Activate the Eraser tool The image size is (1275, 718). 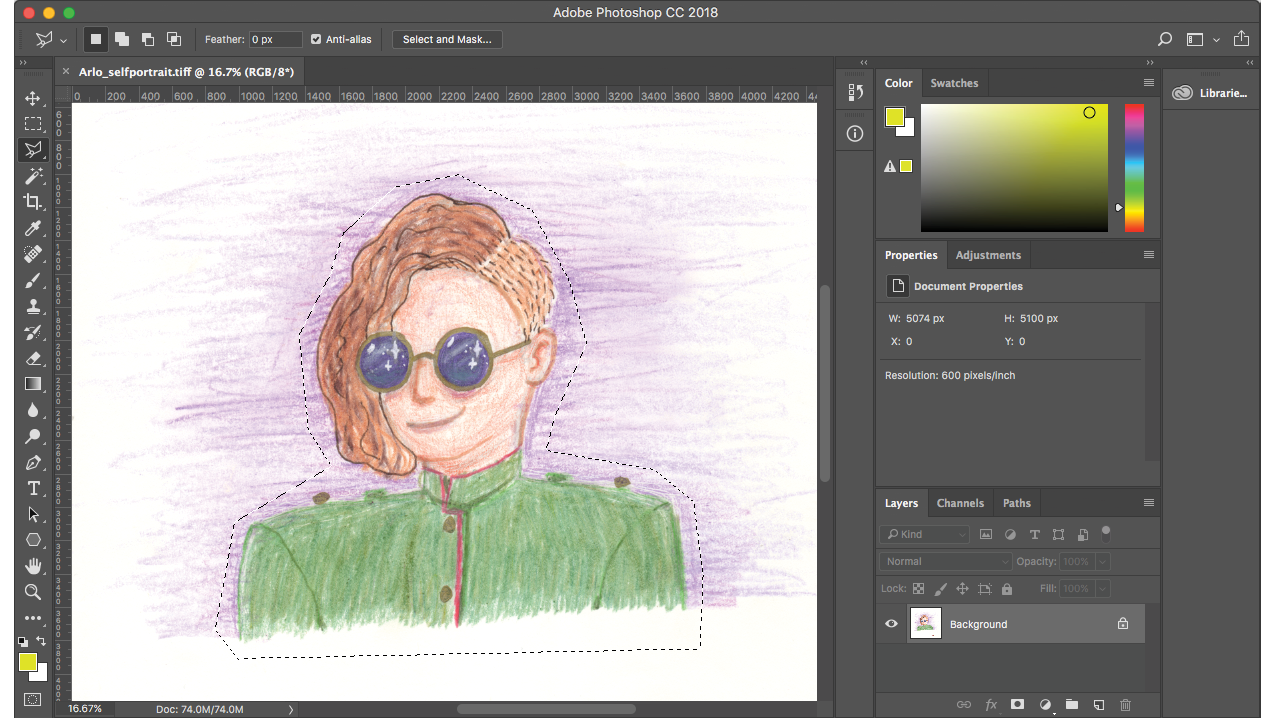click(x=33, y=358)
